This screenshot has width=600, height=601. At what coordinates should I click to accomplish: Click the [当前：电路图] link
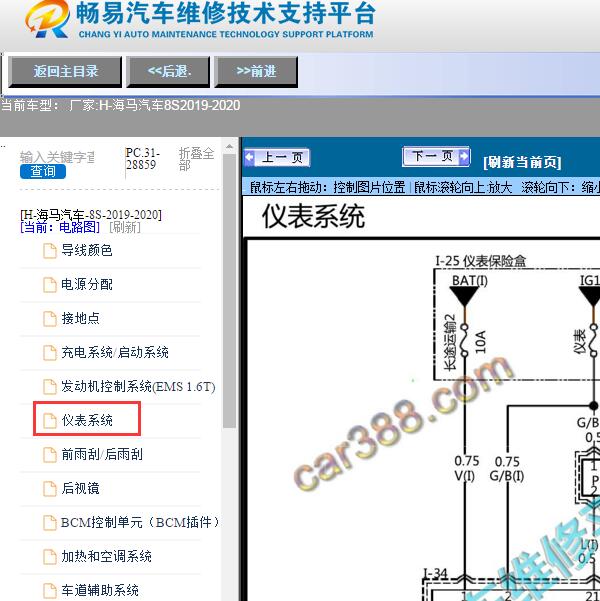60,227
